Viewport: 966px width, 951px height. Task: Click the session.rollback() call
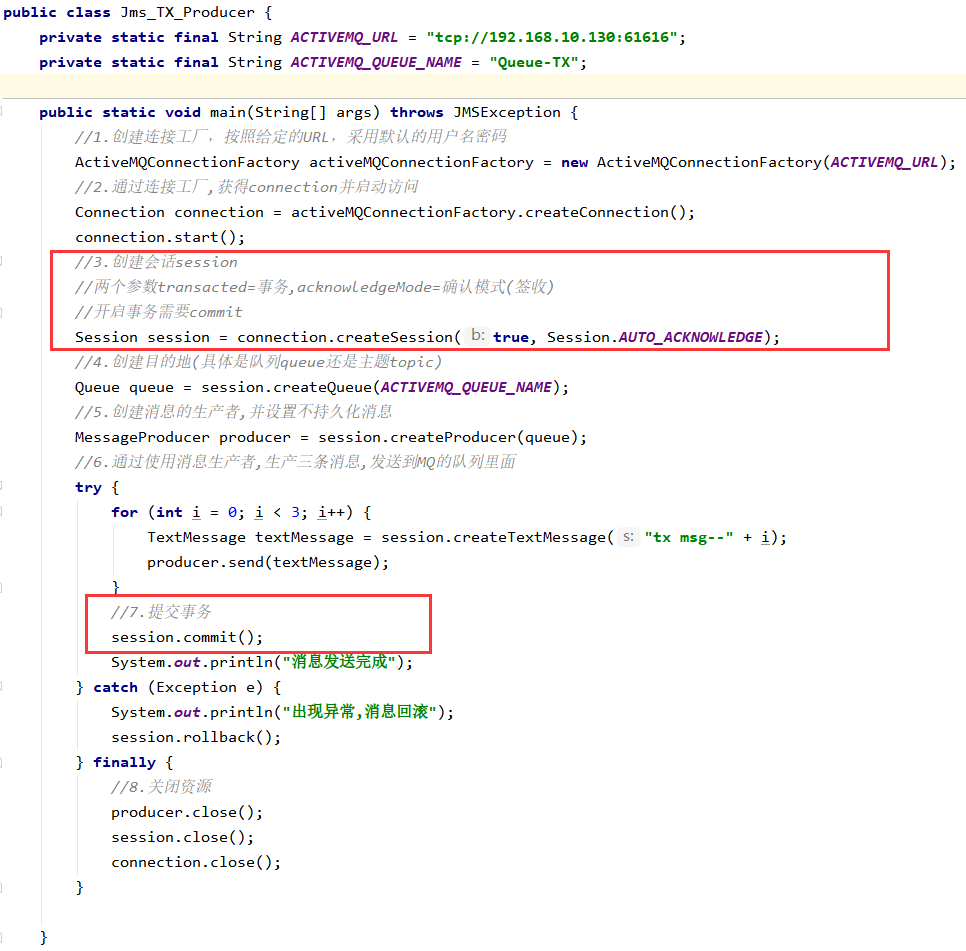(x=196, y=737)
